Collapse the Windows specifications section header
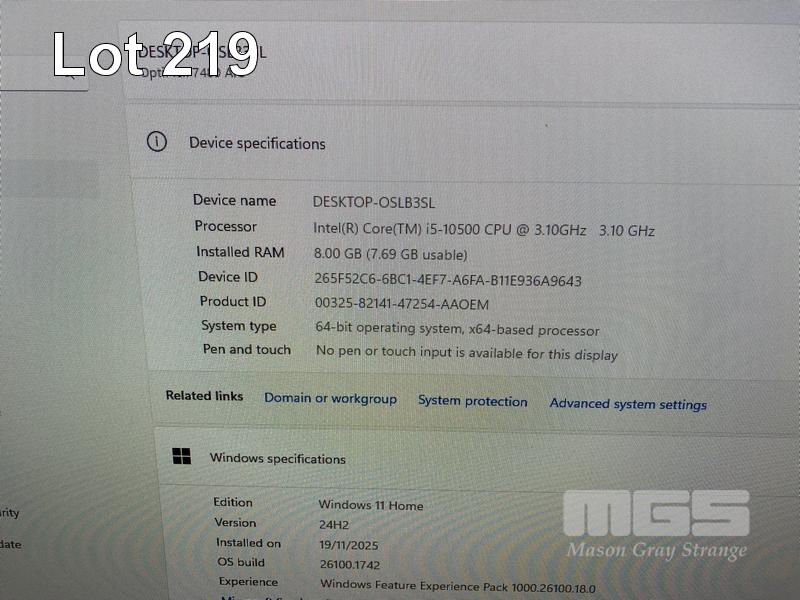Viewport: 800px width, 600px height. (470, 460)
